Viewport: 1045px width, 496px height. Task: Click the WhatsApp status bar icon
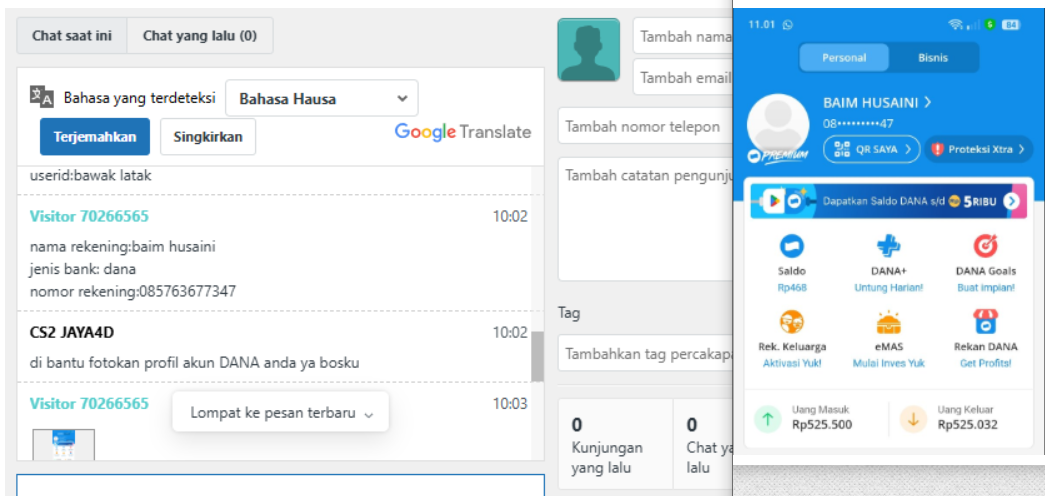tap(788, 25)
